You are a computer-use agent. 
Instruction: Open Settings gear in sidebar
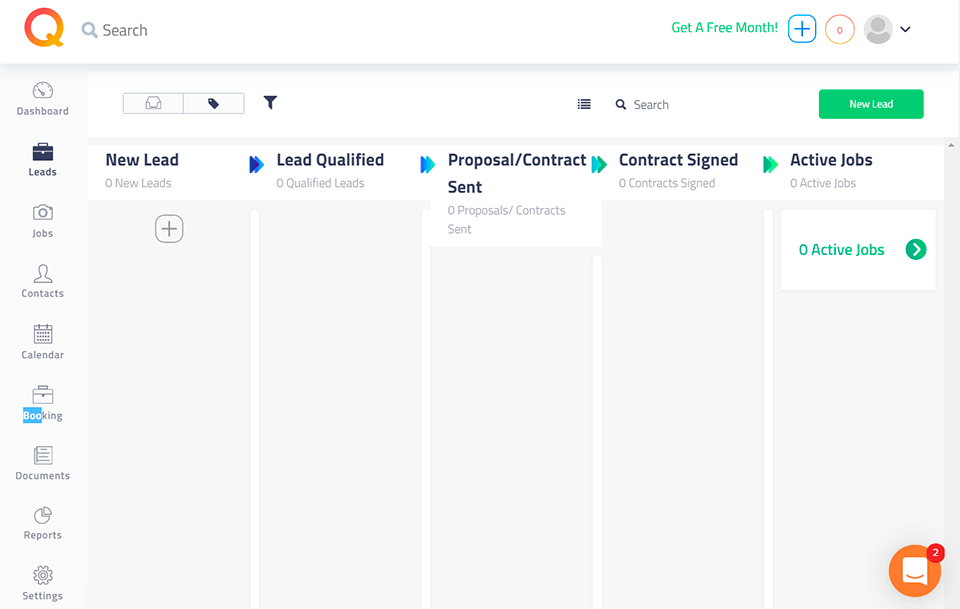point(42,583)
